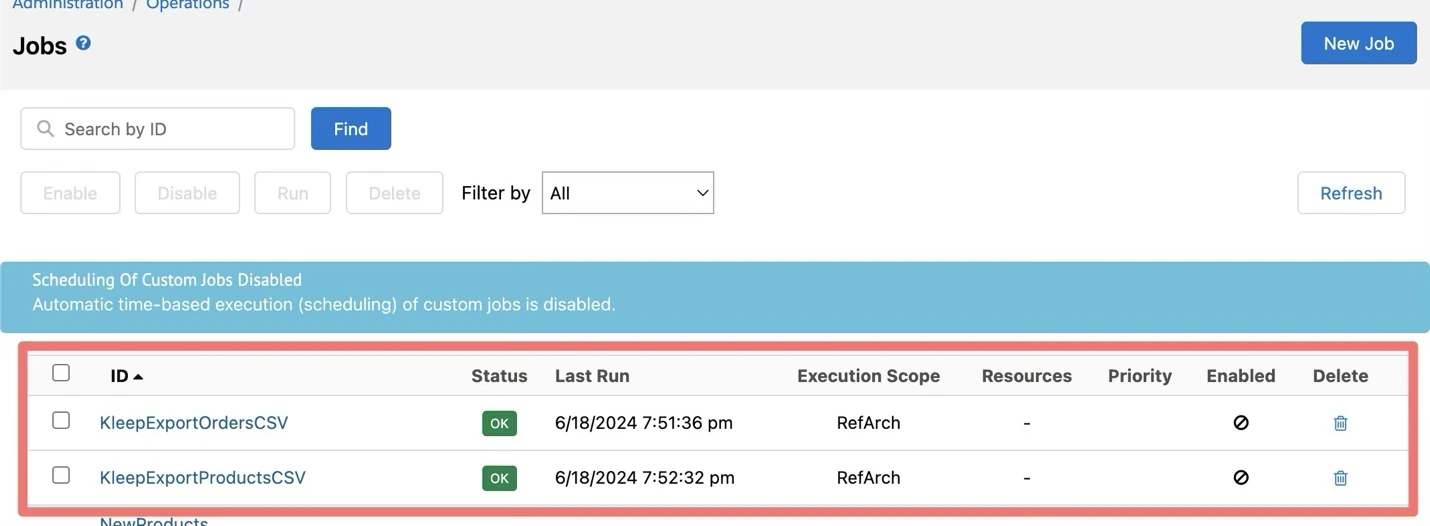Delete KleepExportOrdersCSV with its trash icon

[1340, 423]
